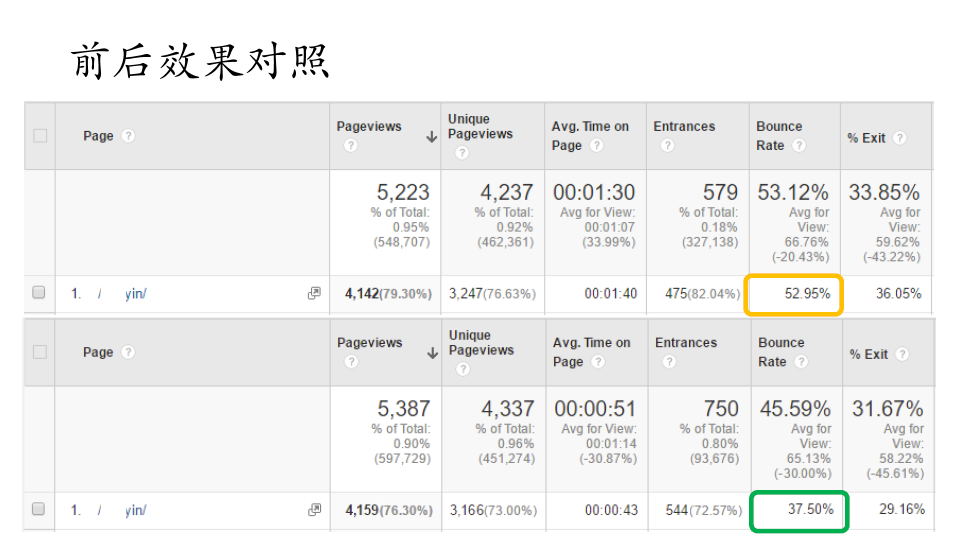Click Unique Pageviews help icon in lower table
Viewport: 957px width, 542px height.
point(463,369)
